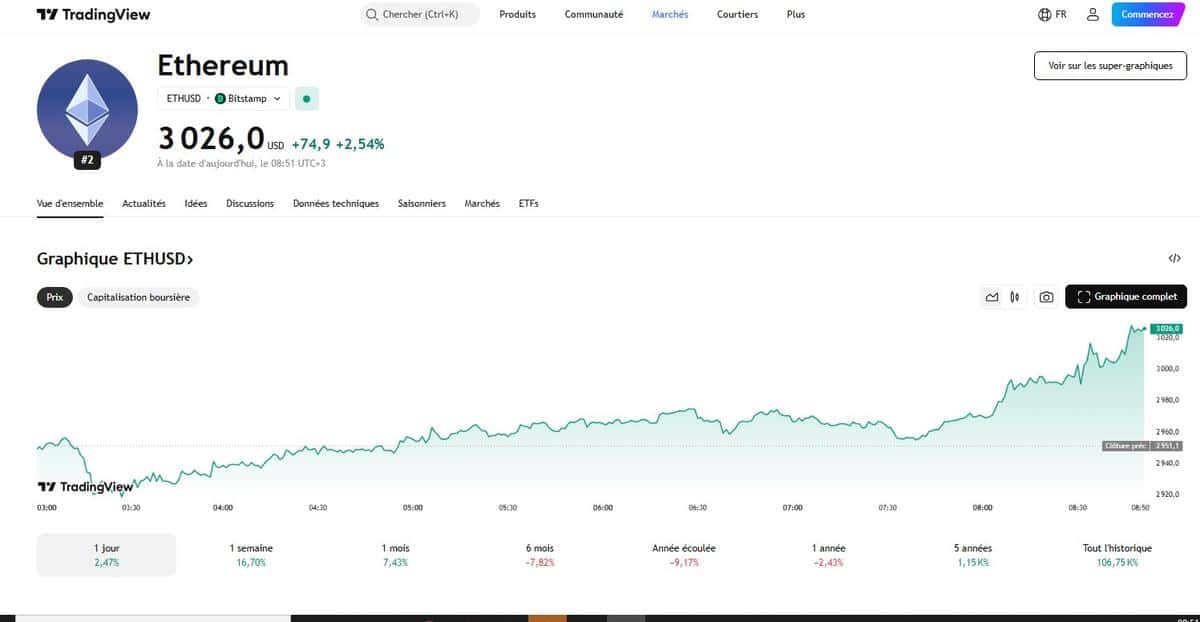Screen dimensions: 1200x622
Task: Expand the ETHUSD Bitstamp source dropdown
Action: [x=223, y=98]
